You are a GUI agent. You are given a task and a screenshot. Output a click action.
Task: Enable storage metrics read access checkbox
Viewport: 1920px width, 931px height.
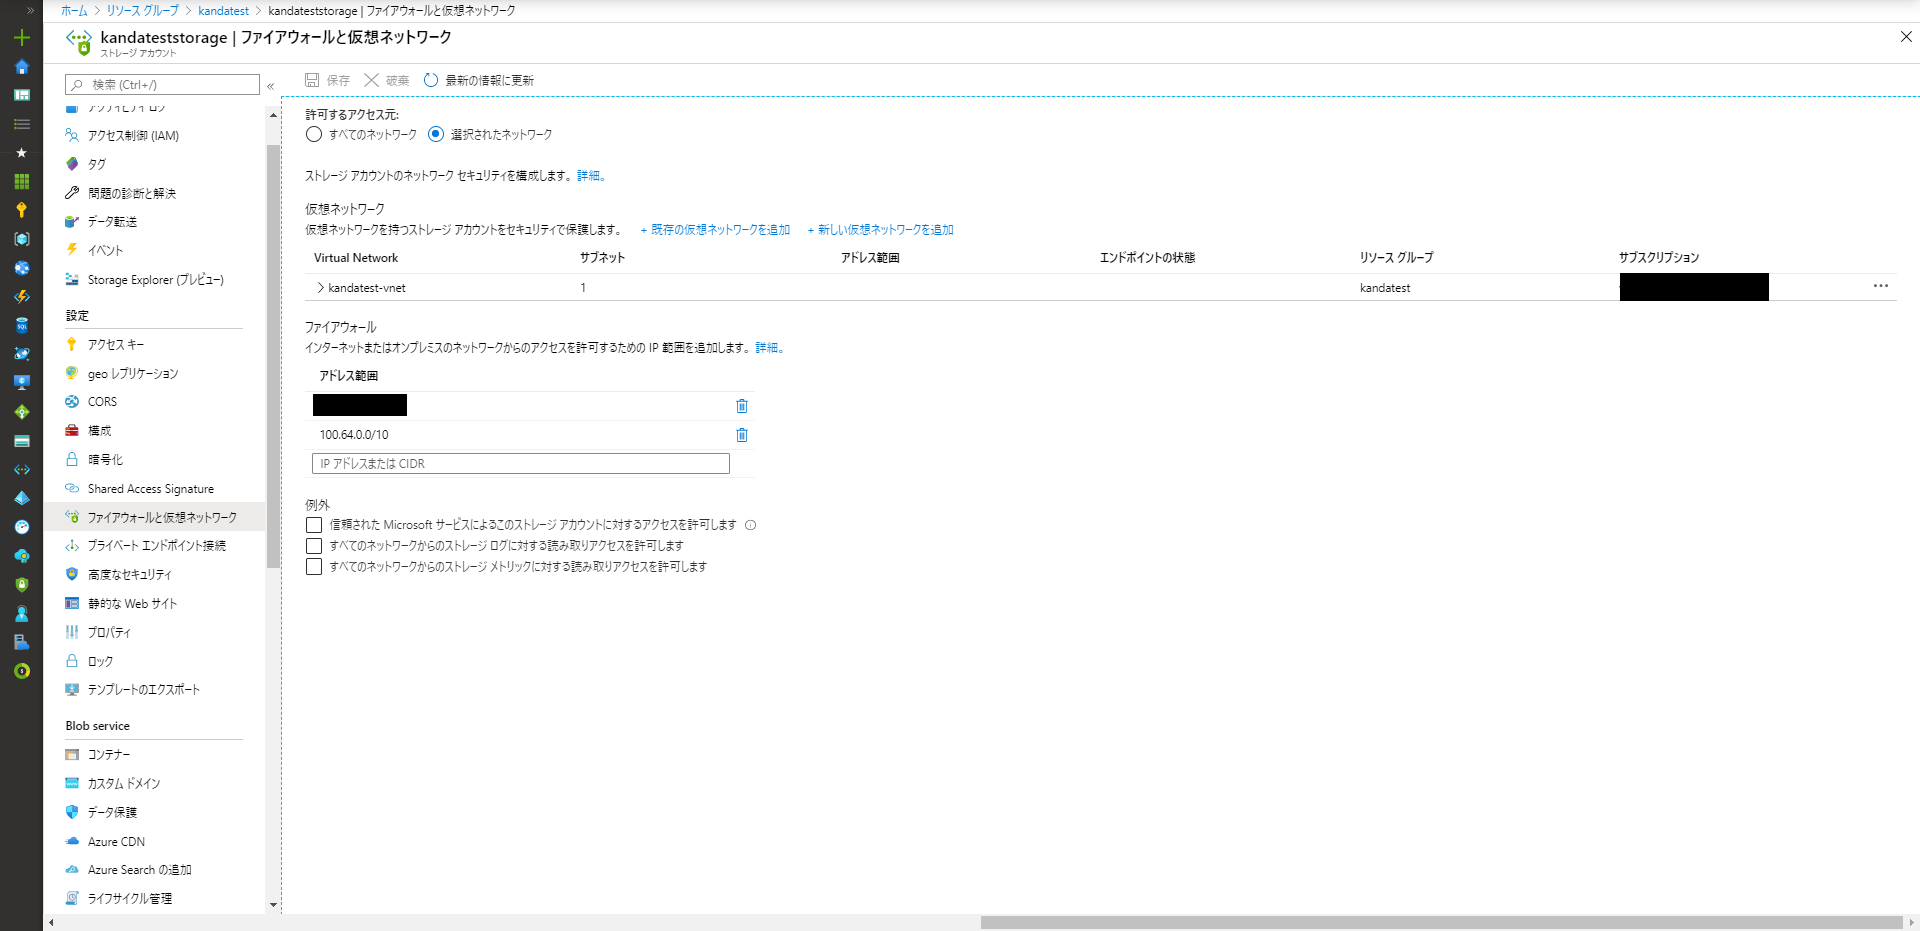coord(314,567)
